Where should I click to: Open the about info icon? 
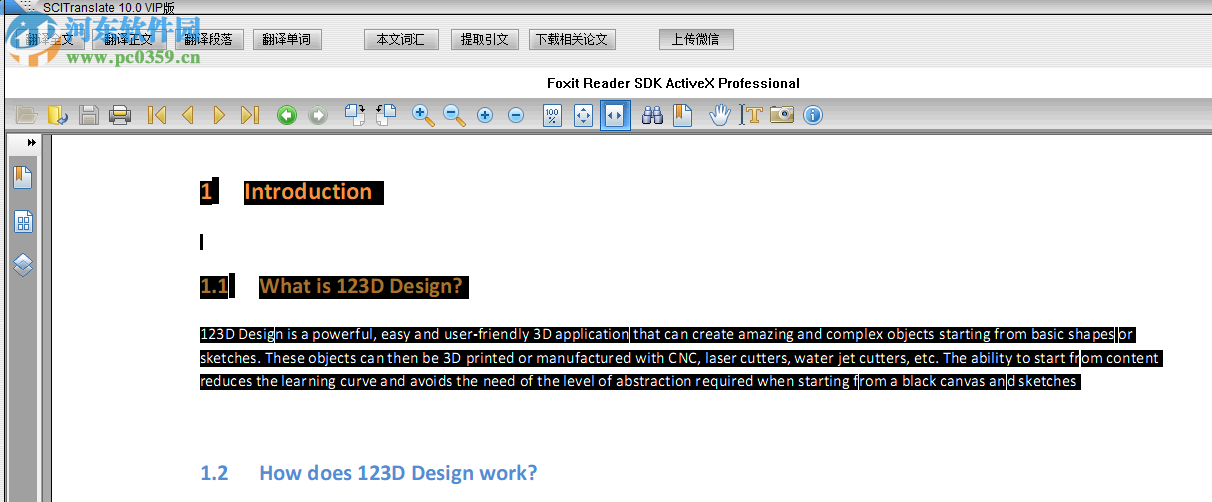pyautogui.click(x=813, y=115)
